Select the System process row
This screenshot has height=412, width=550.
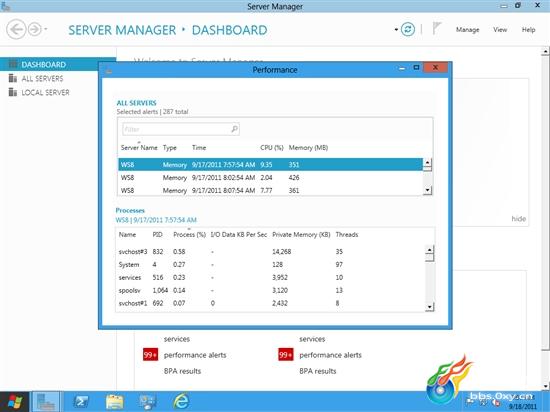click(270, 265)
